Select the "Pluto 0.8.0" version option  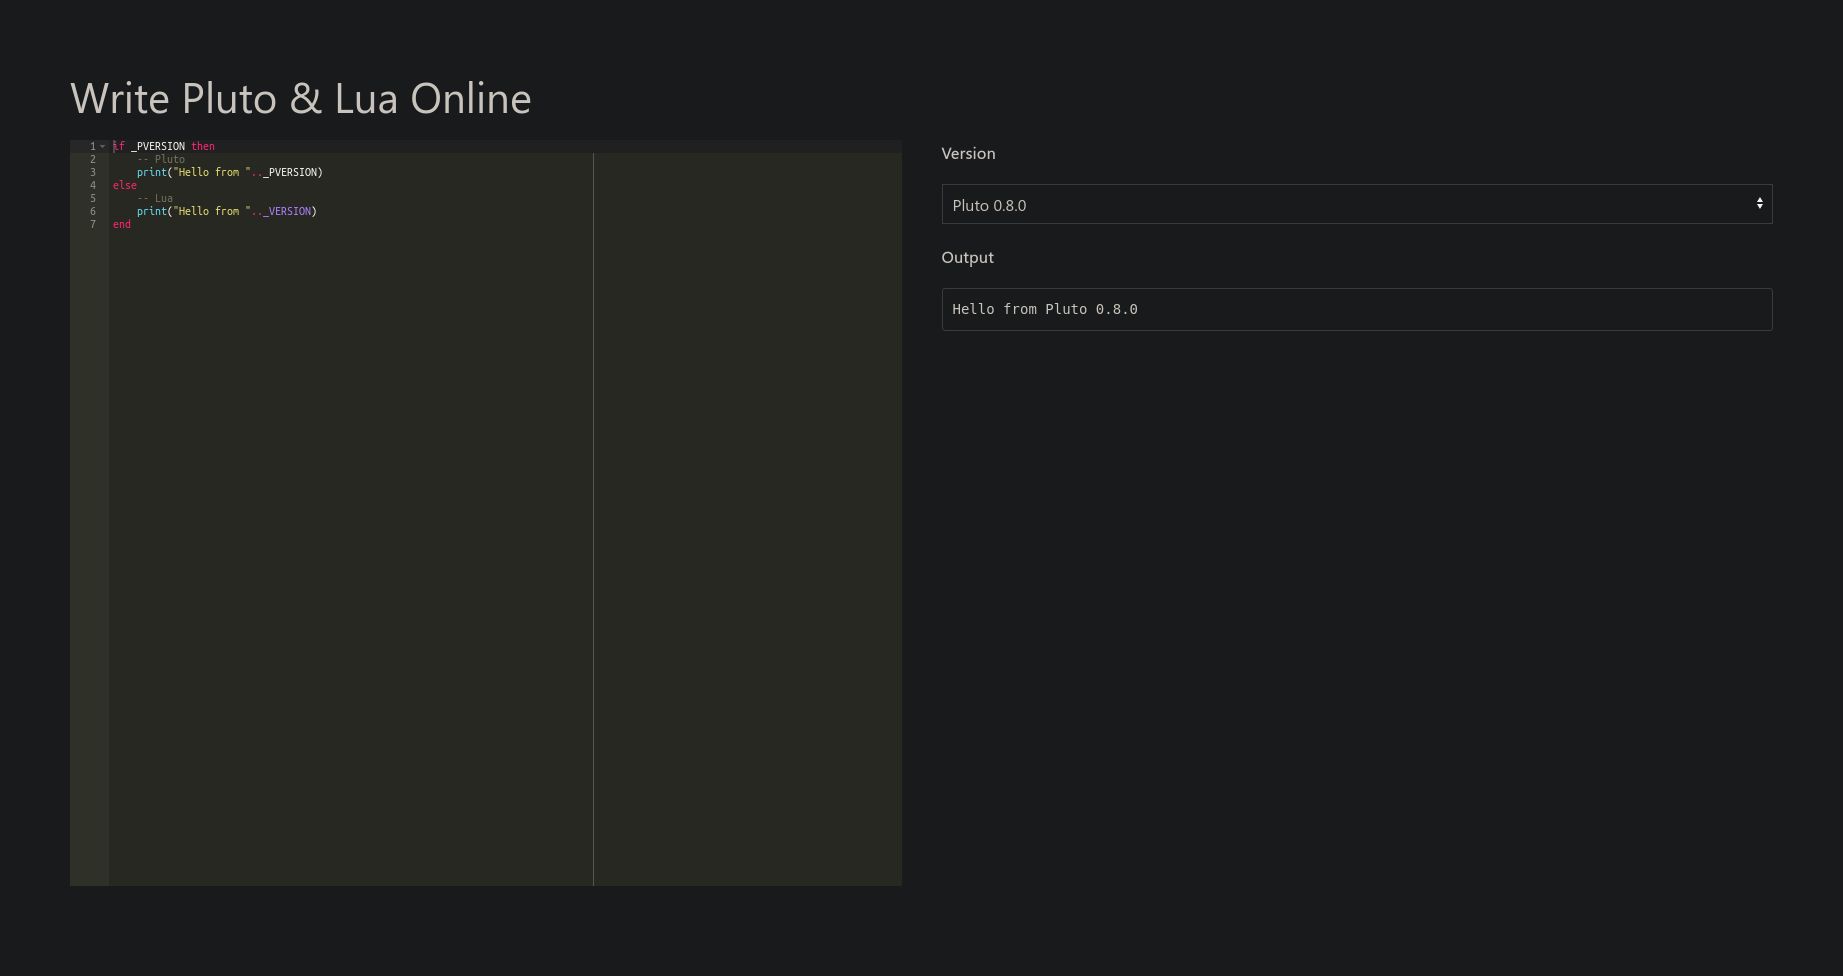[989, 205]
